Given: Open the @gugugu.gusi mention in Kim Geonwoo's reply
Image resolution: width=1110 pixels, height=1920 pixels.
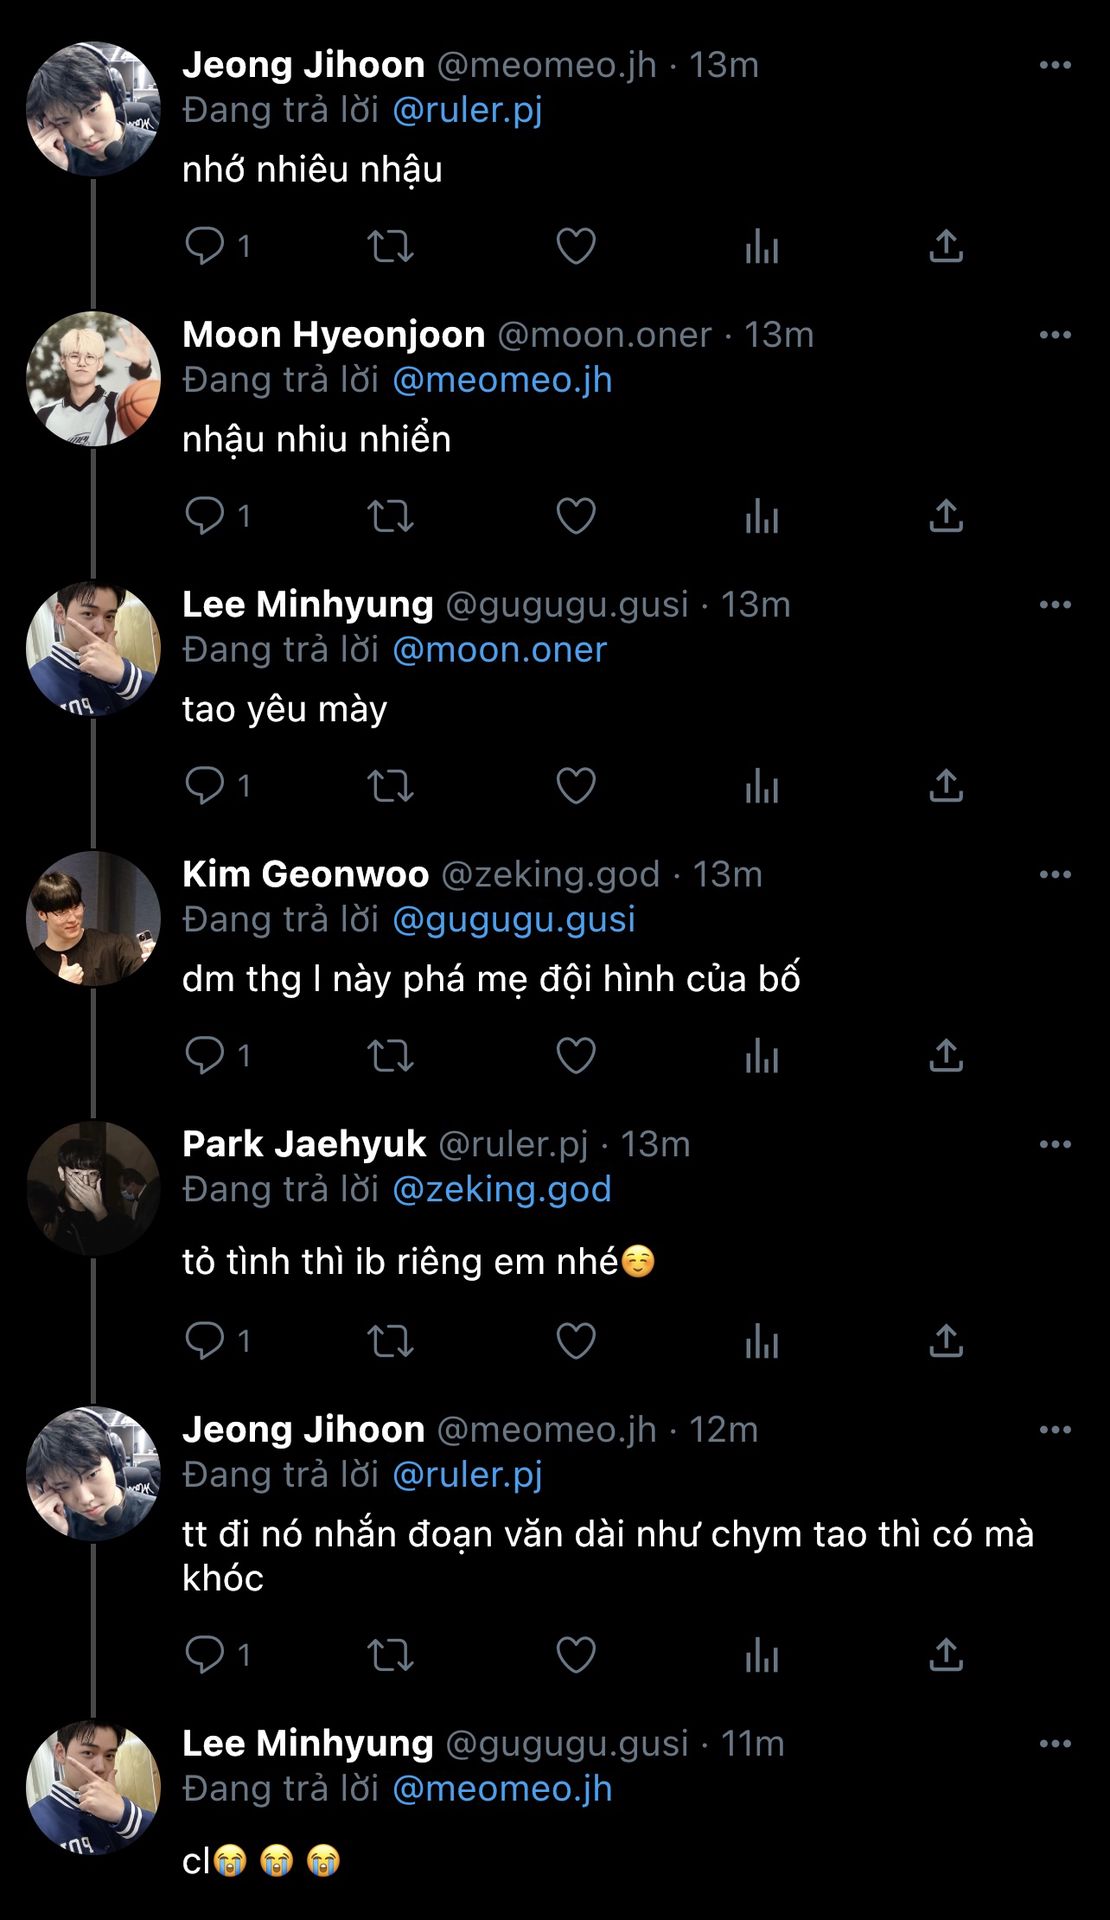Looking at the screenshot, I should [x=513, y=920].
